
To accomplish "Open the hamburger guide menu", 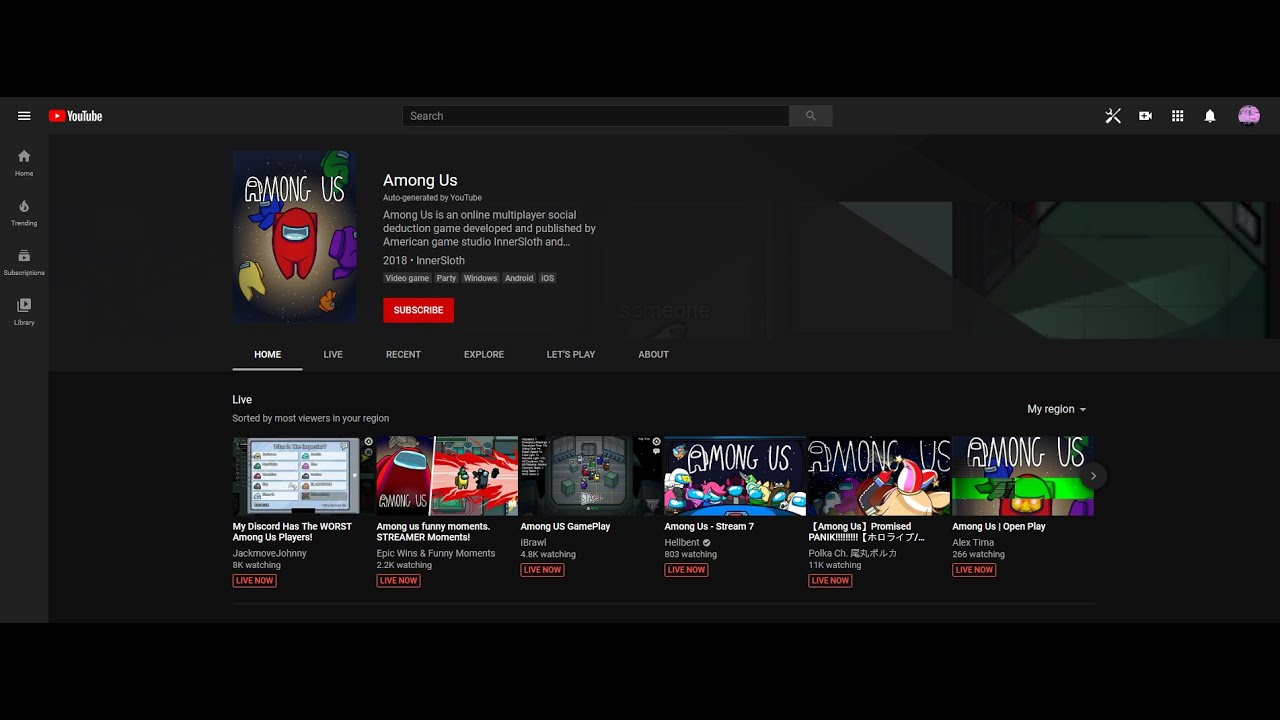I will [x=24, y=116].
